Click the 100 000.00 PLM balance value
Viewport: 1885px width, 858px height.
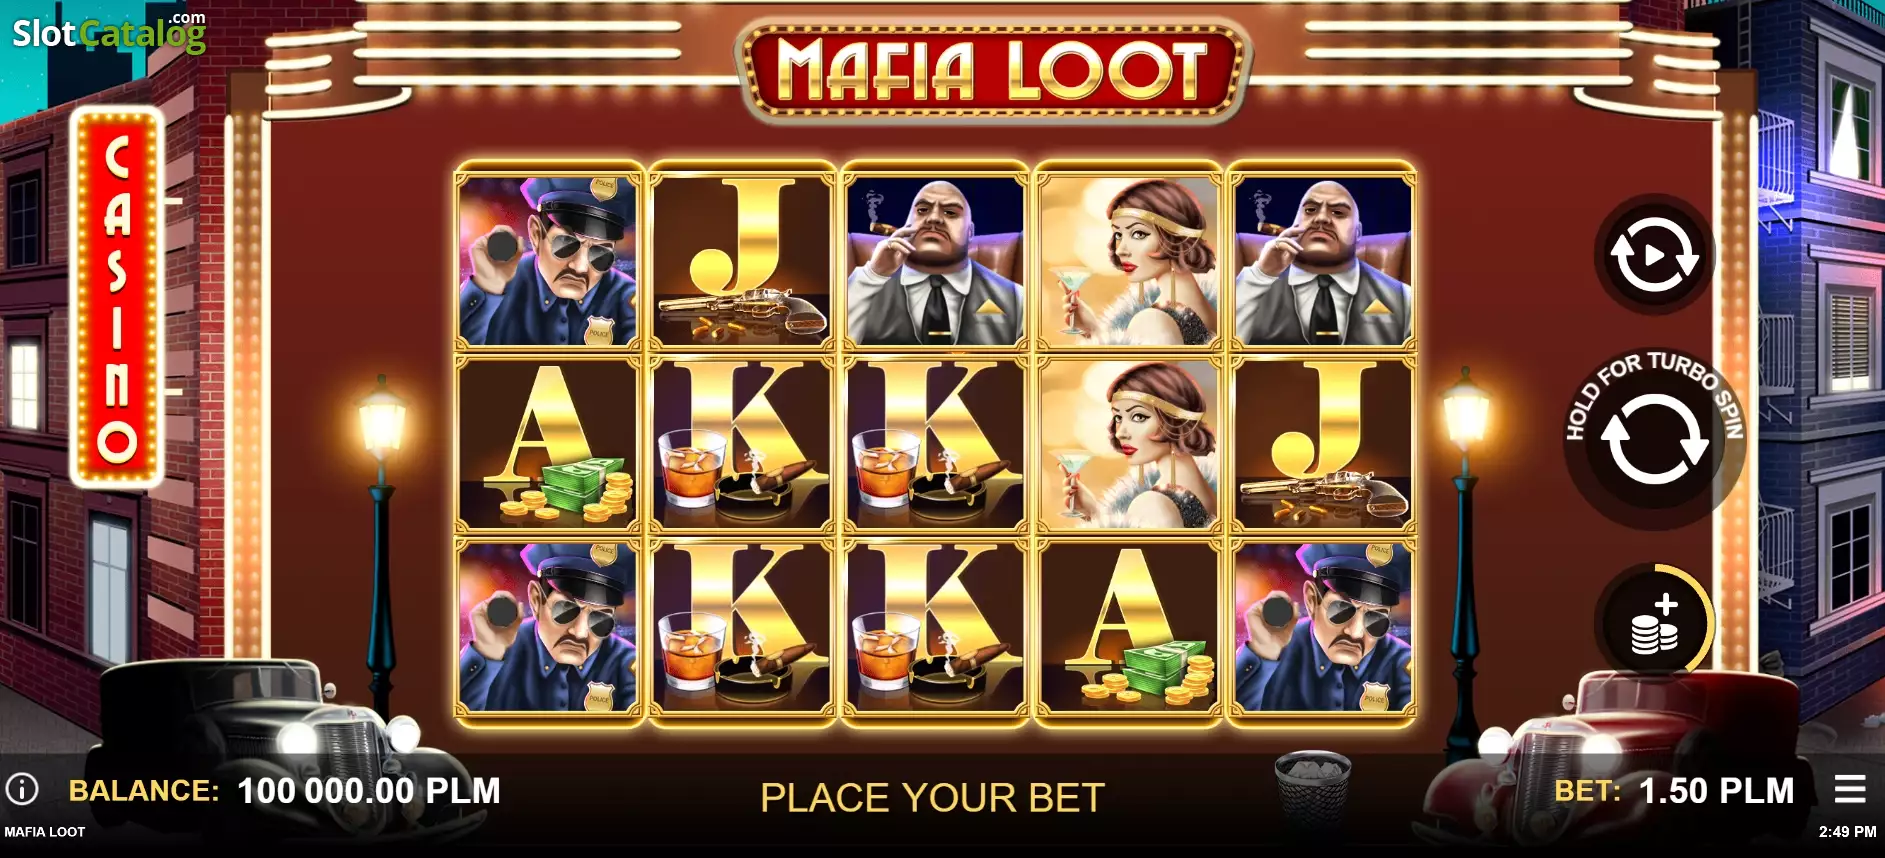click(x=369, y=791)
